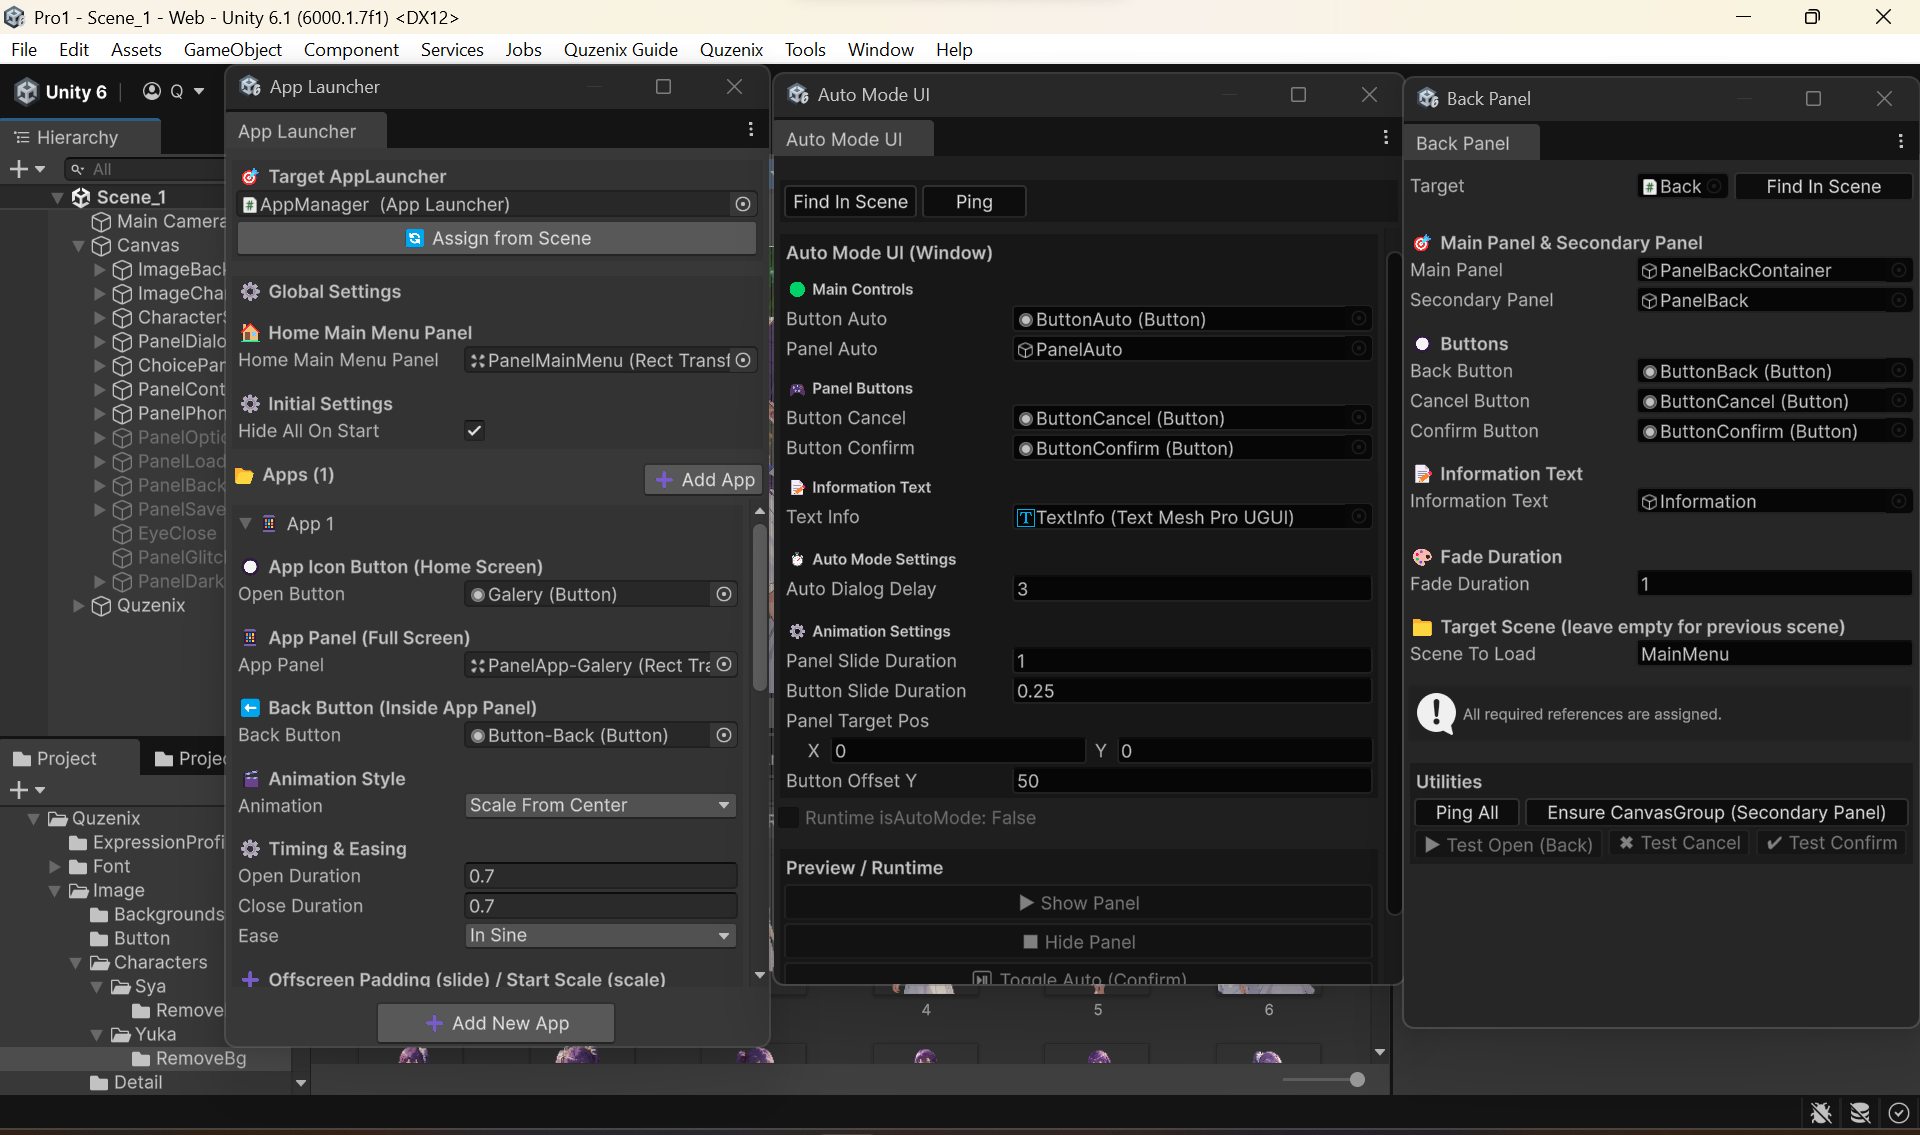Image resolution: width=1920 pixels, height=1135 pixels.
Task: Click the Assign from Scene button
Action: [496, 238]
